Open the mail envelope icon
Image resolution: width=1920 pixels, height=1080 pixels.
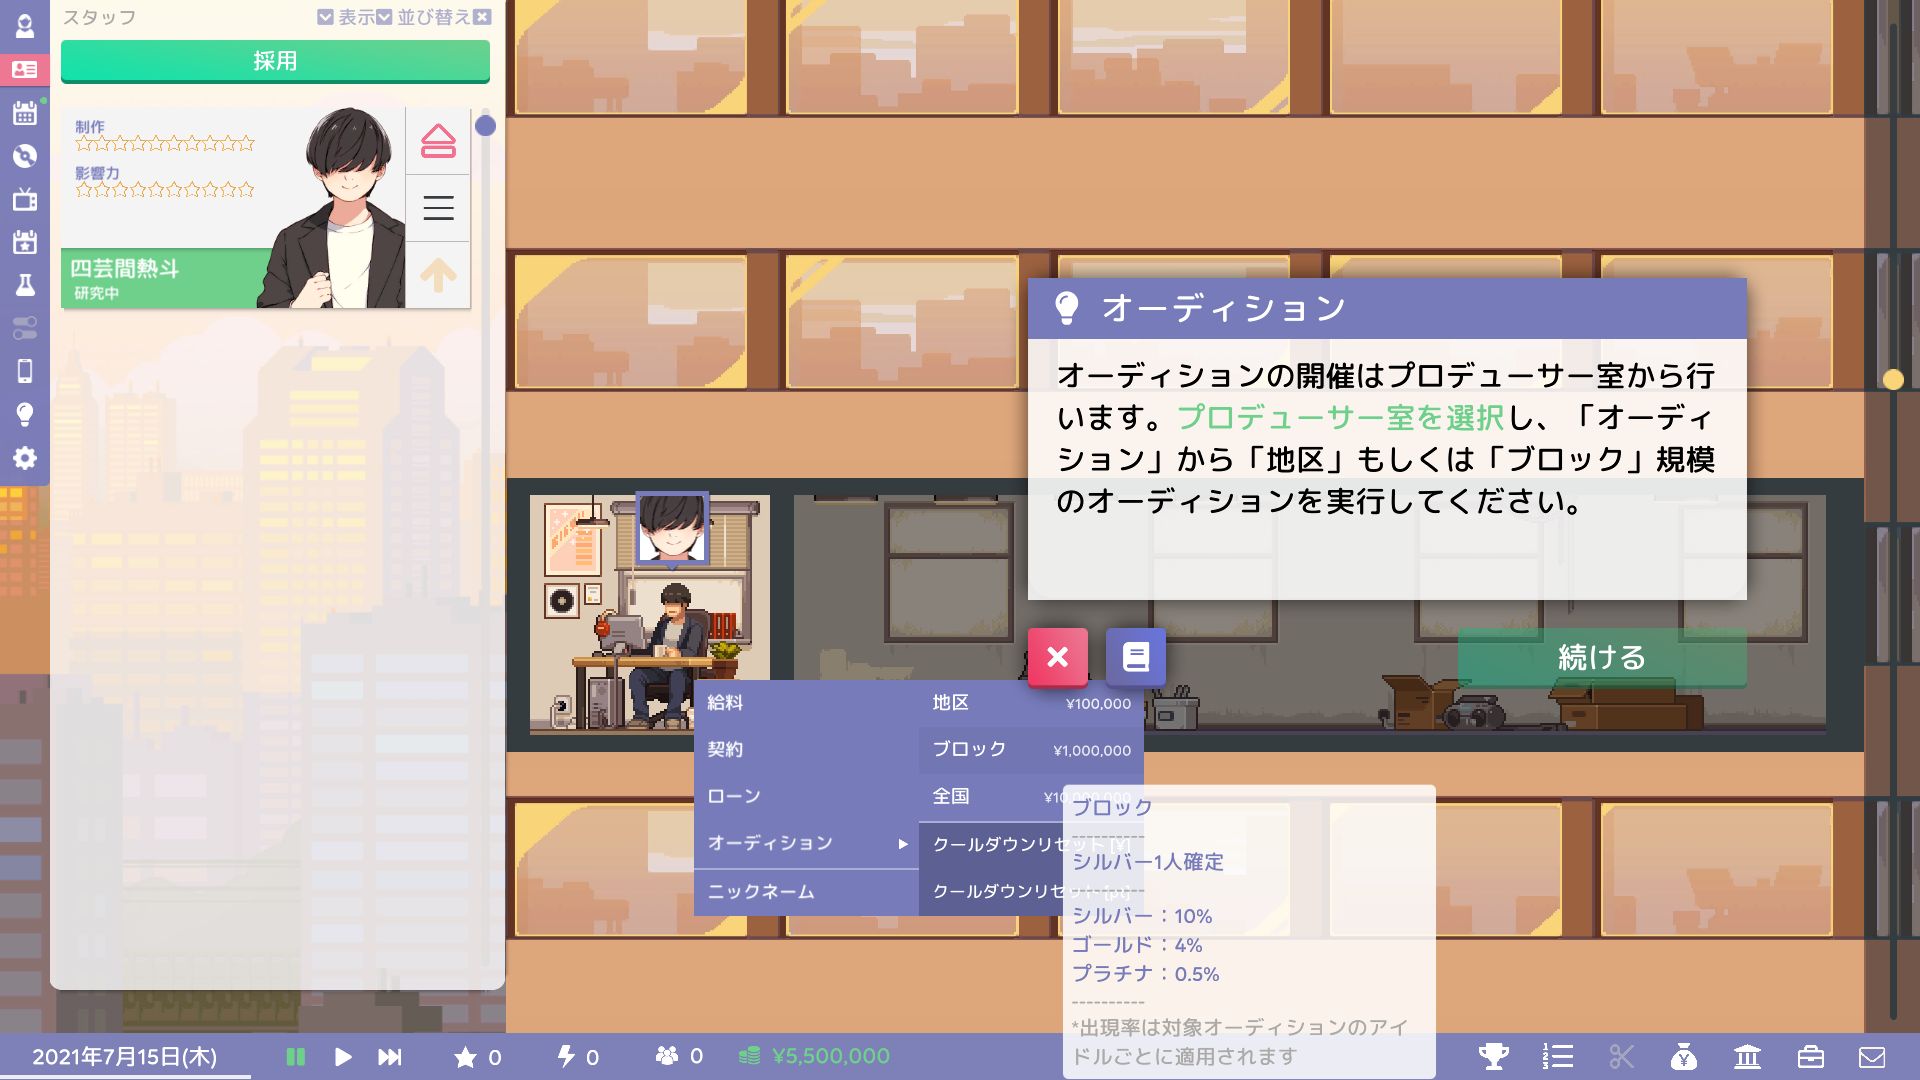click(1872, 1057)
